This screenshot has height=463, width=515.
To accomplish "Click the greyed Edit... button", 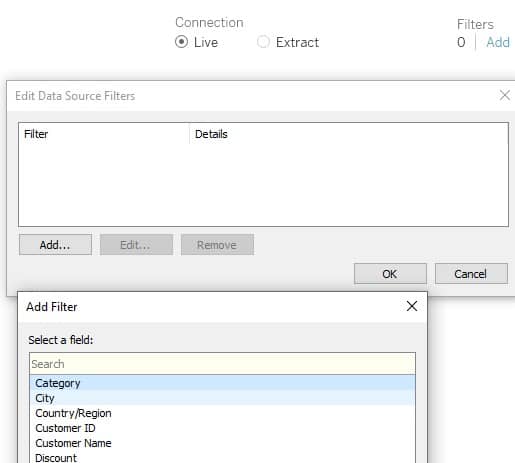I will 136,245.
